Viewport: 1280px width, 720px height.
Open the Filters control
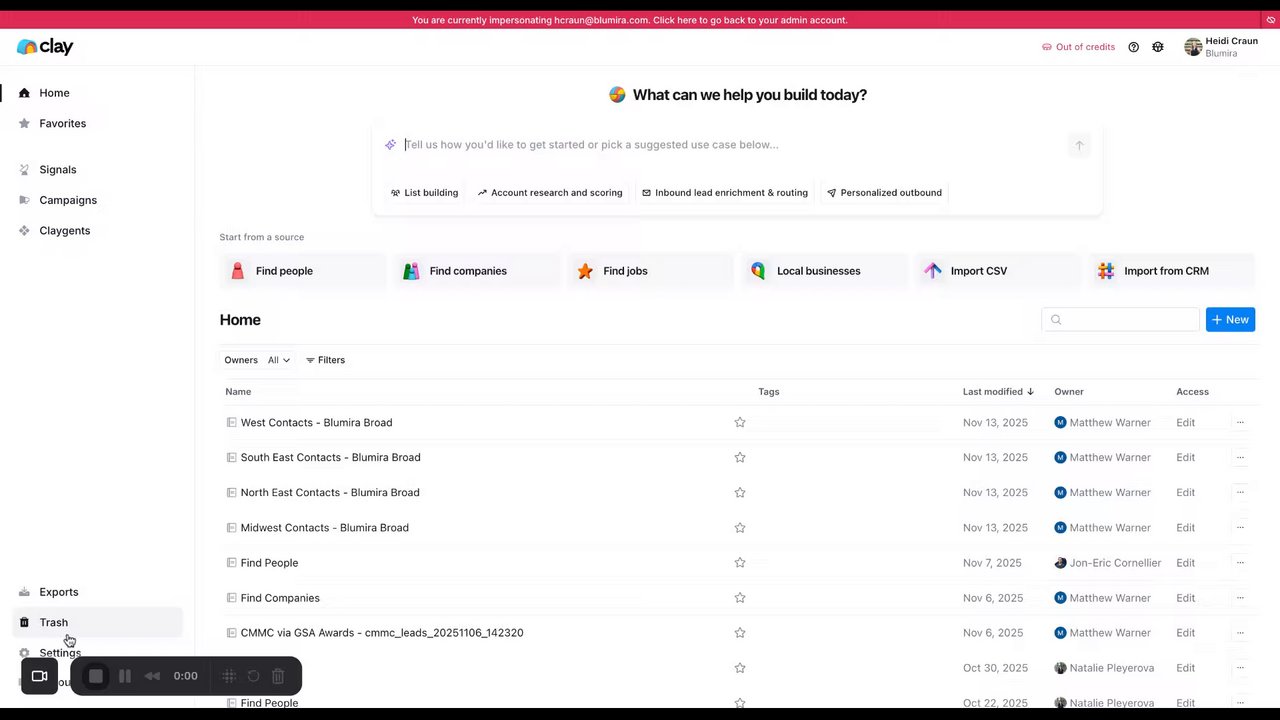pyautogui.click(x=325, y=360)
